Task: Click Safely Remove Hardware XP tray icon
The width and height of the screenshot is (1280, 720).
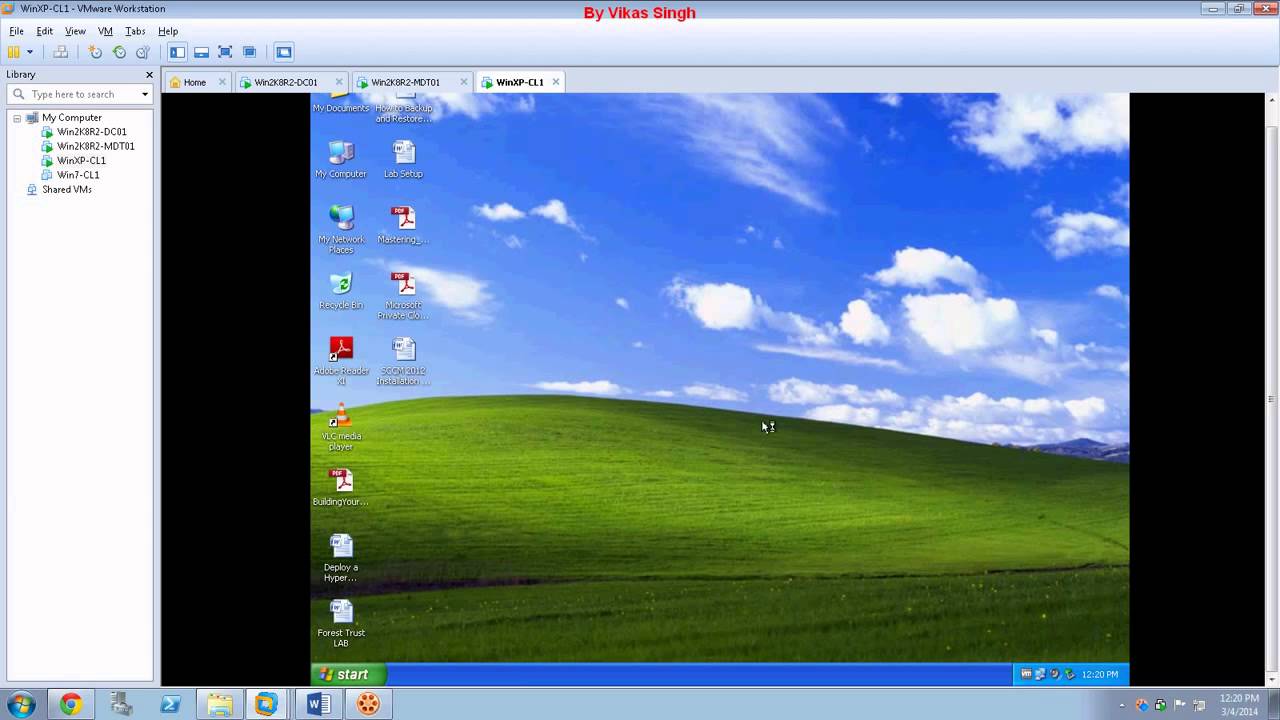Action: pyautogui.click(x=1069, y=674)
